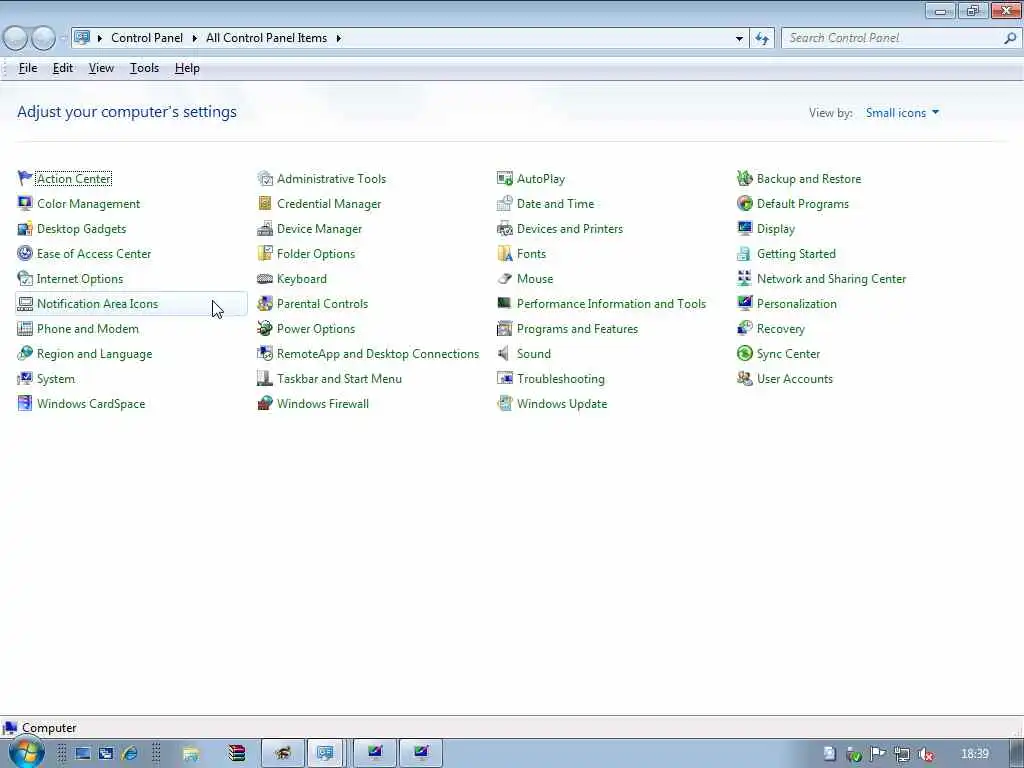Open Troubleshooting link
The width and height of the screenshot is (1024, 768).
tap(560, 379)
